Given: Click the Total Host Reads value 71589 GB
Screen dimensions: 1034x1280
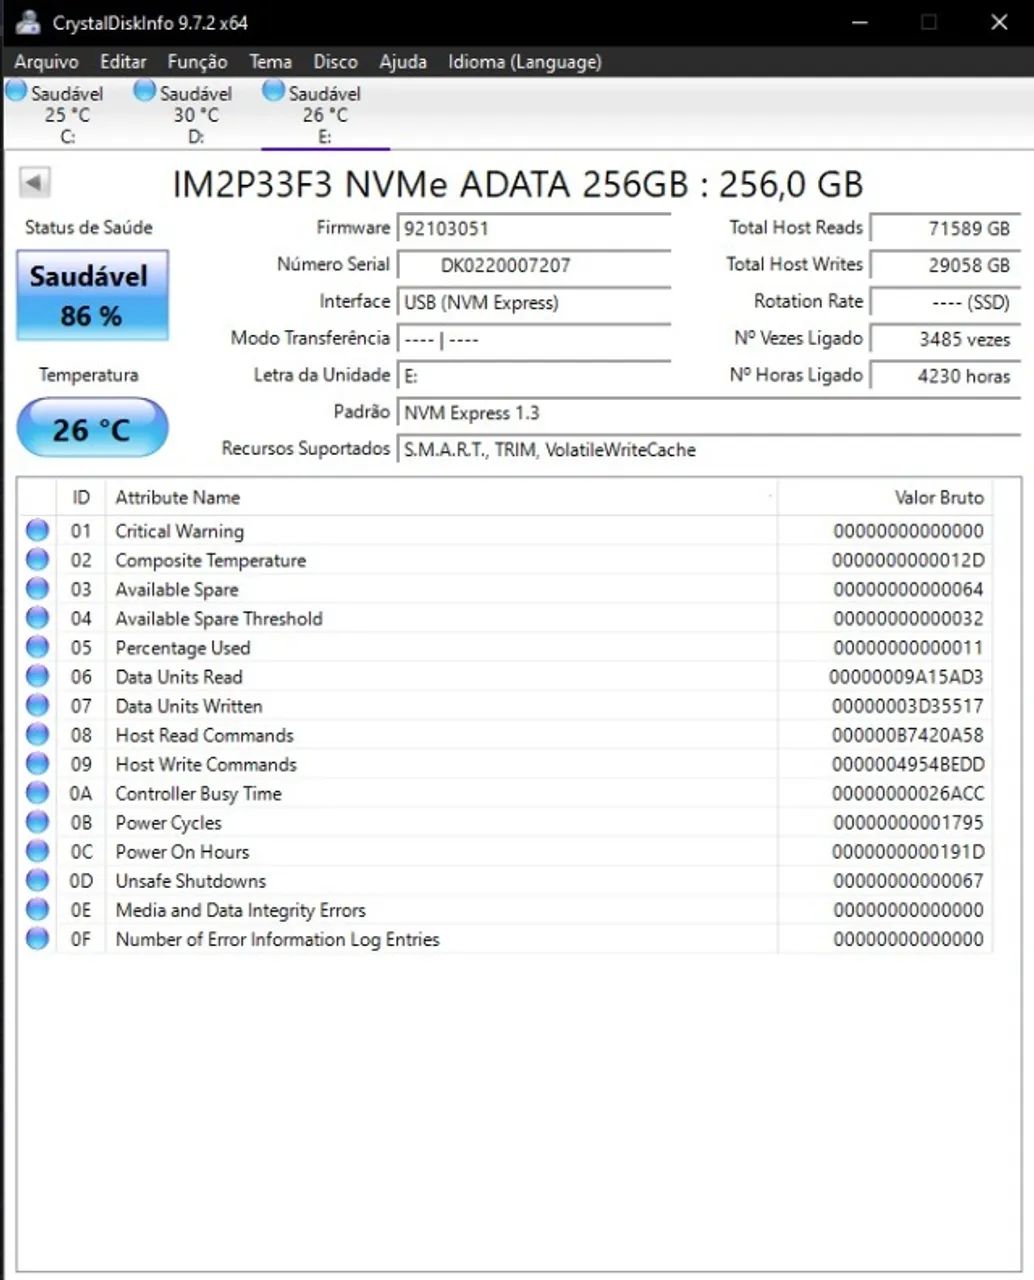Looking at the screenshot, I should click(945, 228).
